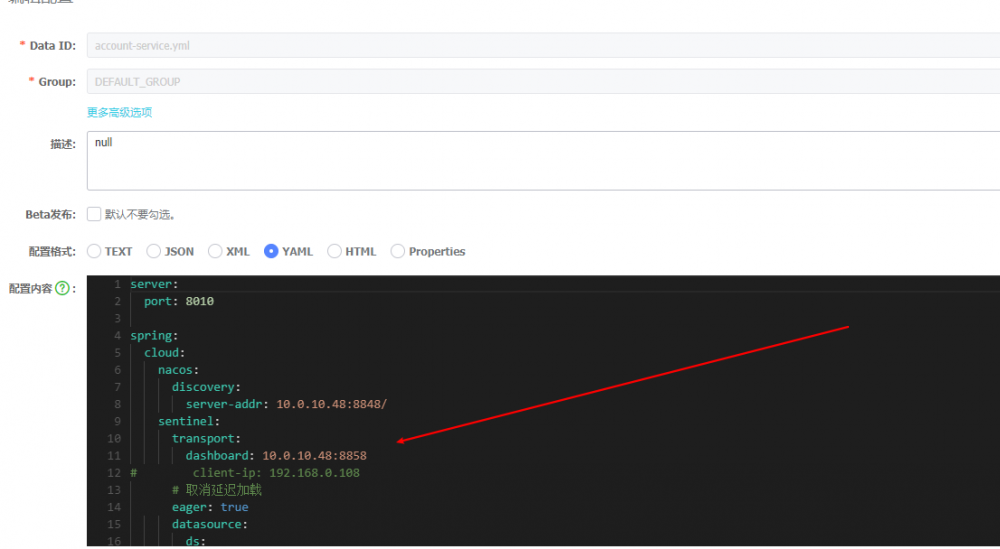Screen dimensions: 1000x549
Task: Select the JSON format radio button
Action: coord(153,251)
